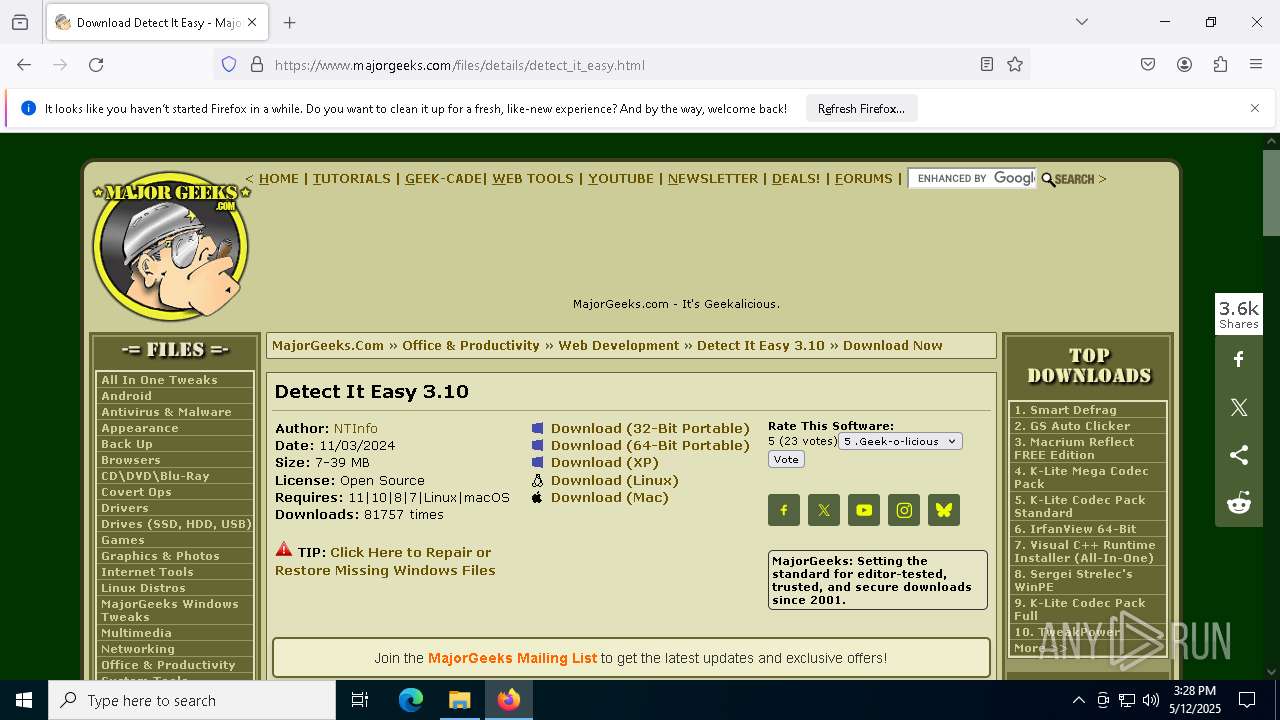The height and width of the screenshot is (720, 1280).
Task: Open the NEWSLETTER menu item
Action: pyautogui.click(x=713, y=179)
